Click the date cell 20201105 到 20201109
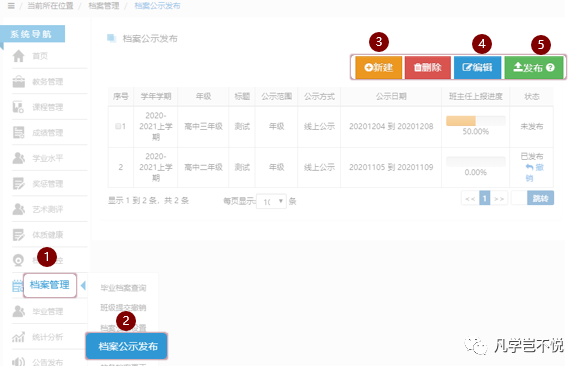Viewport: 582px width, 371px height. [x=391, y=167]
